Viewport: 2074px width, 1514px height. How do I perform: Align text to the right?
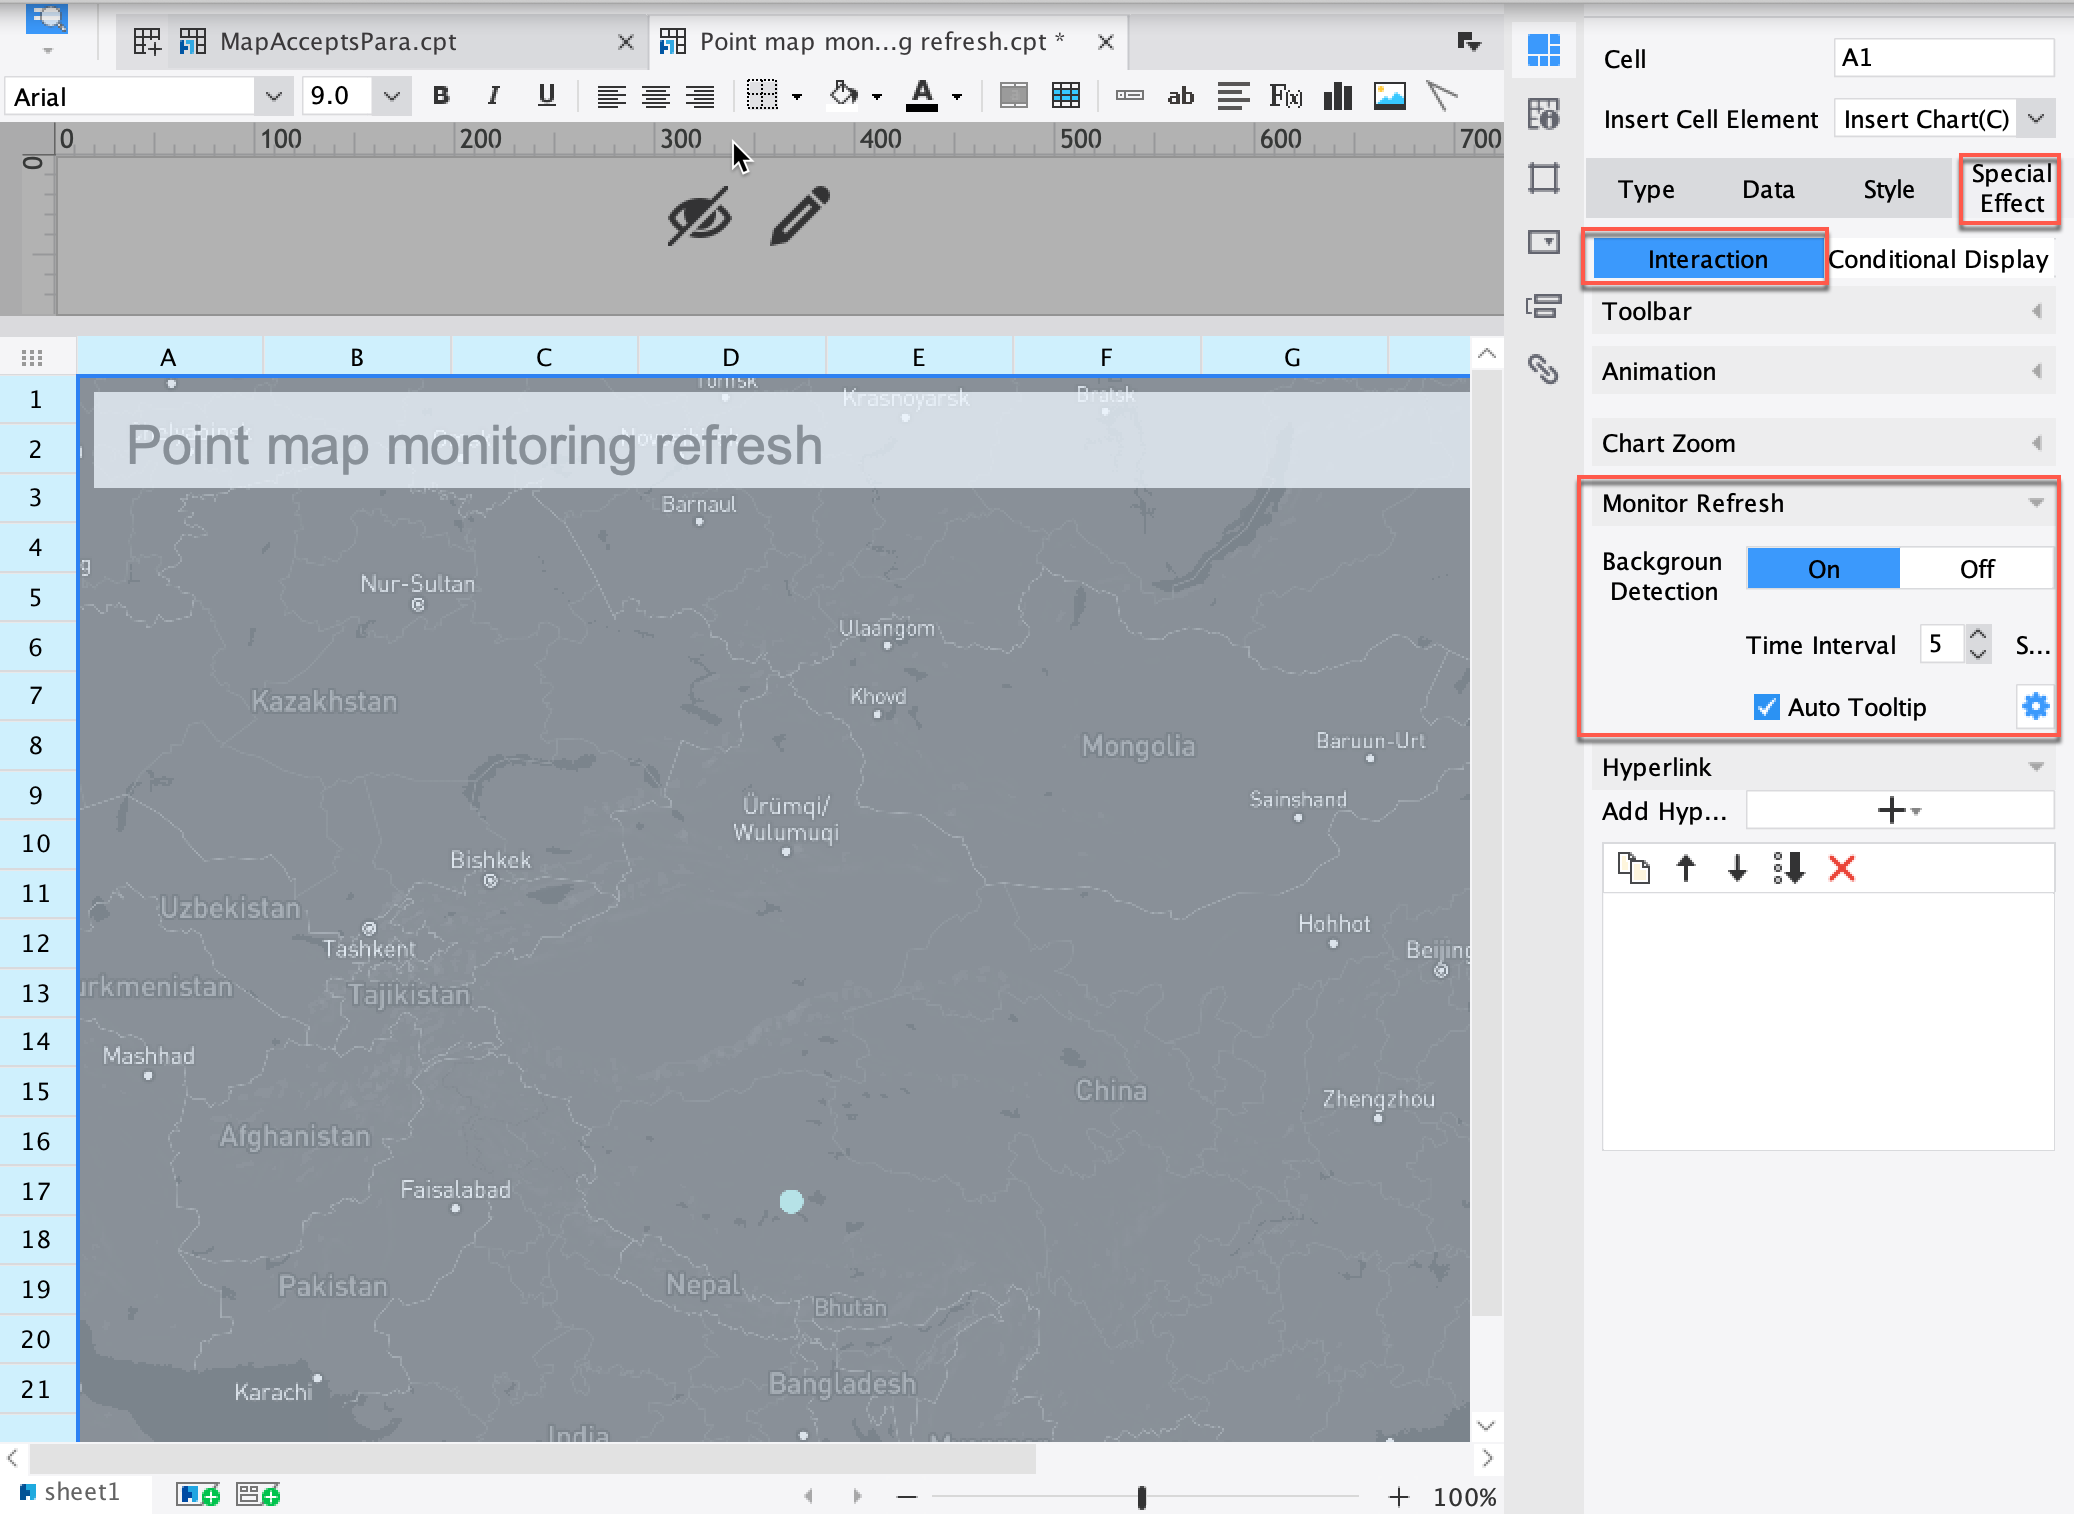[700, 96]
